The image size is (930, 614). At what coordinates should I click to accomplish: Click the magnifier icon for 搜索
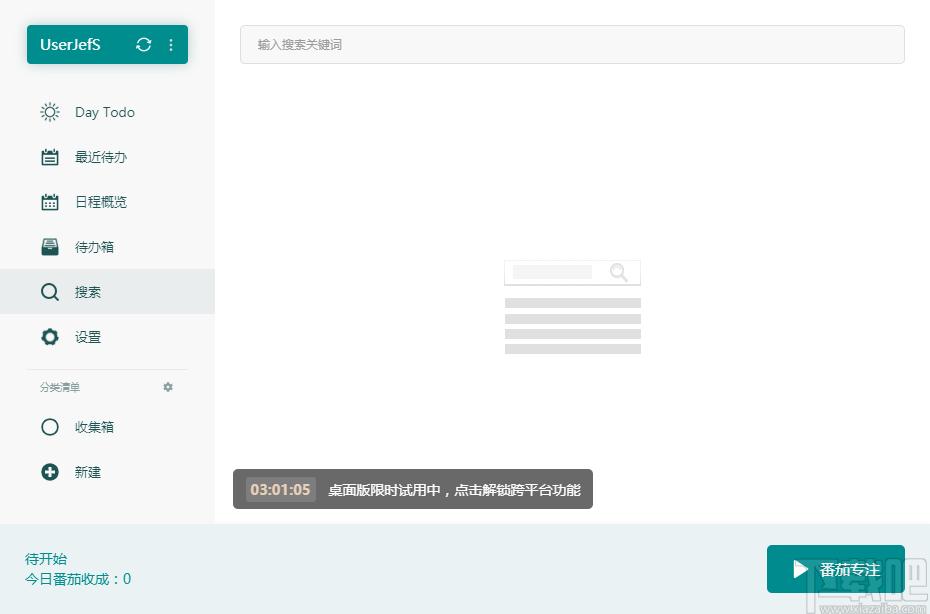[50, 292]
